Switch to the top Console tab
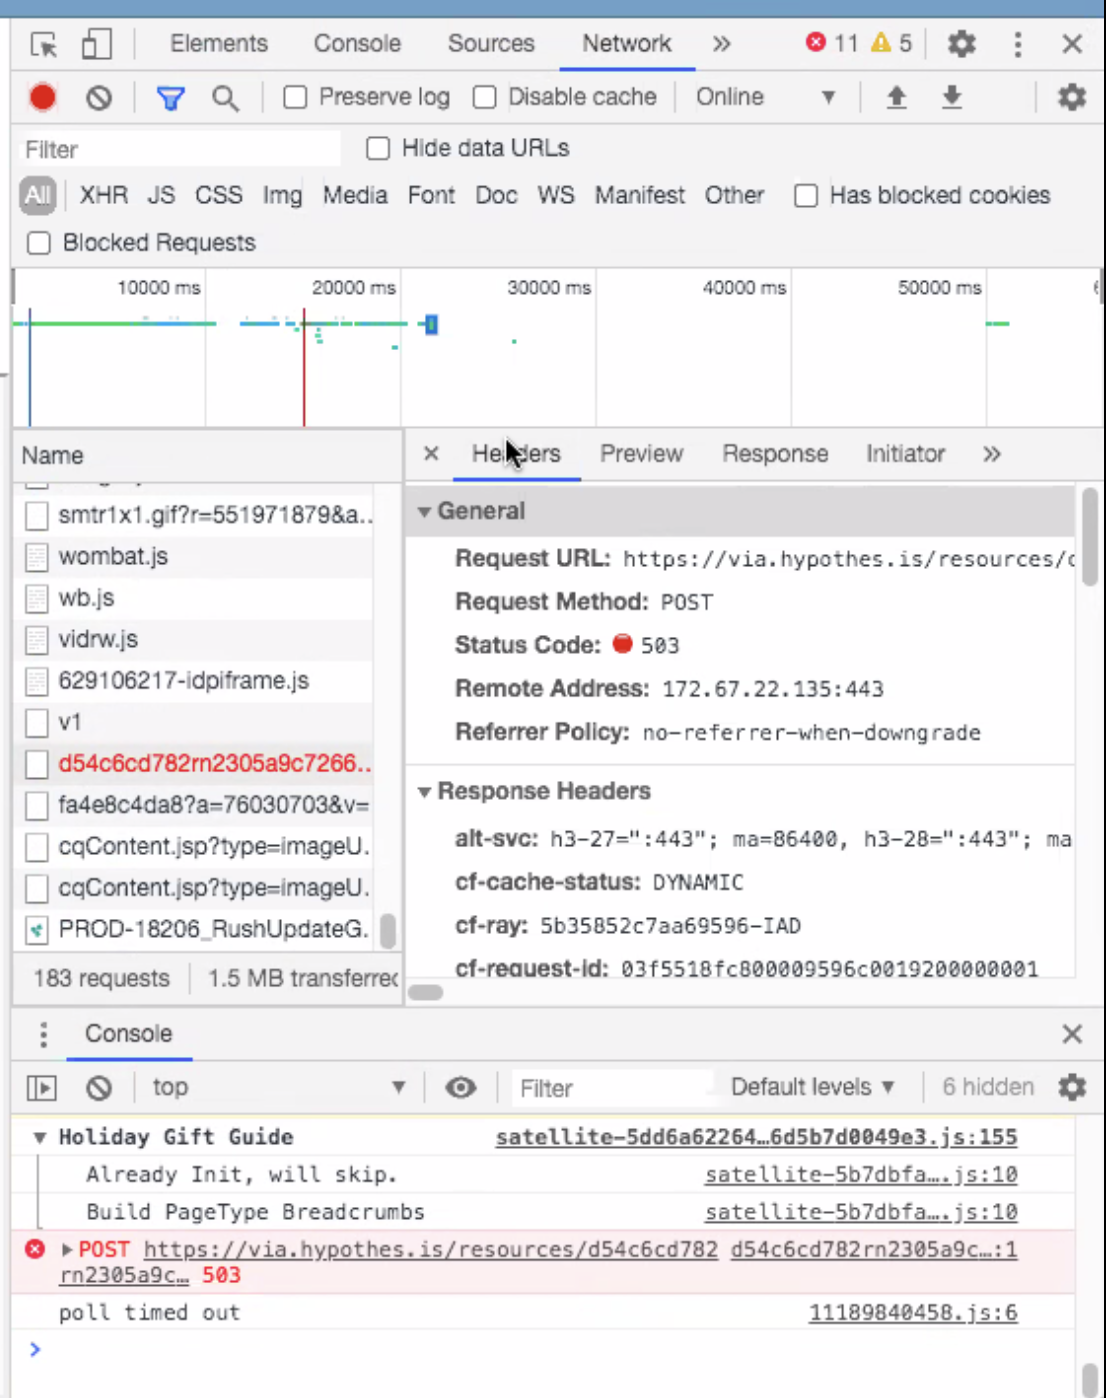1106x1398 pixels. click(x=357, y=44)
